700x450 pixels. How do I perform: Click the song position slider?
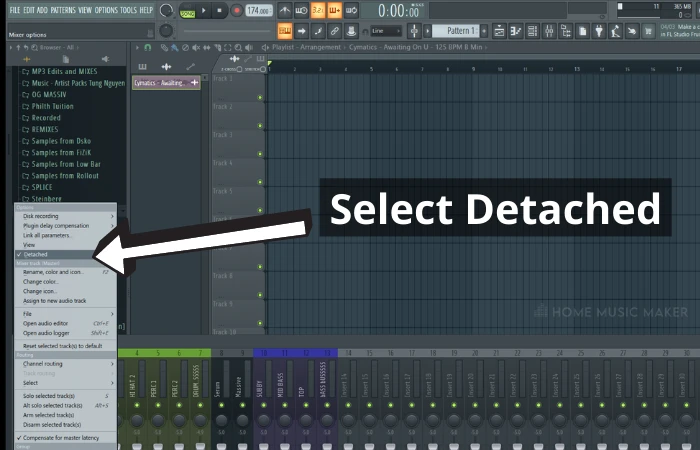pyautogui.click(x=227, y=31)
